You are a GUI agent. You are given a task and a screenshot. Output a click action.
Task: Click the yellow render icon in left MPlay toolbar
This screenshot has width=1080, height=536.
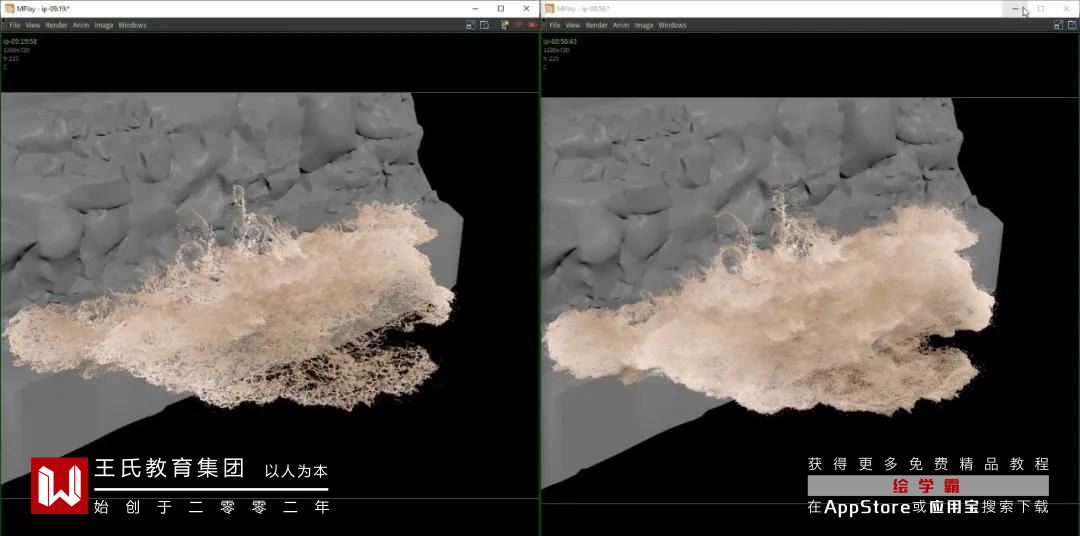pyautogui.click(x=505, y=25)
